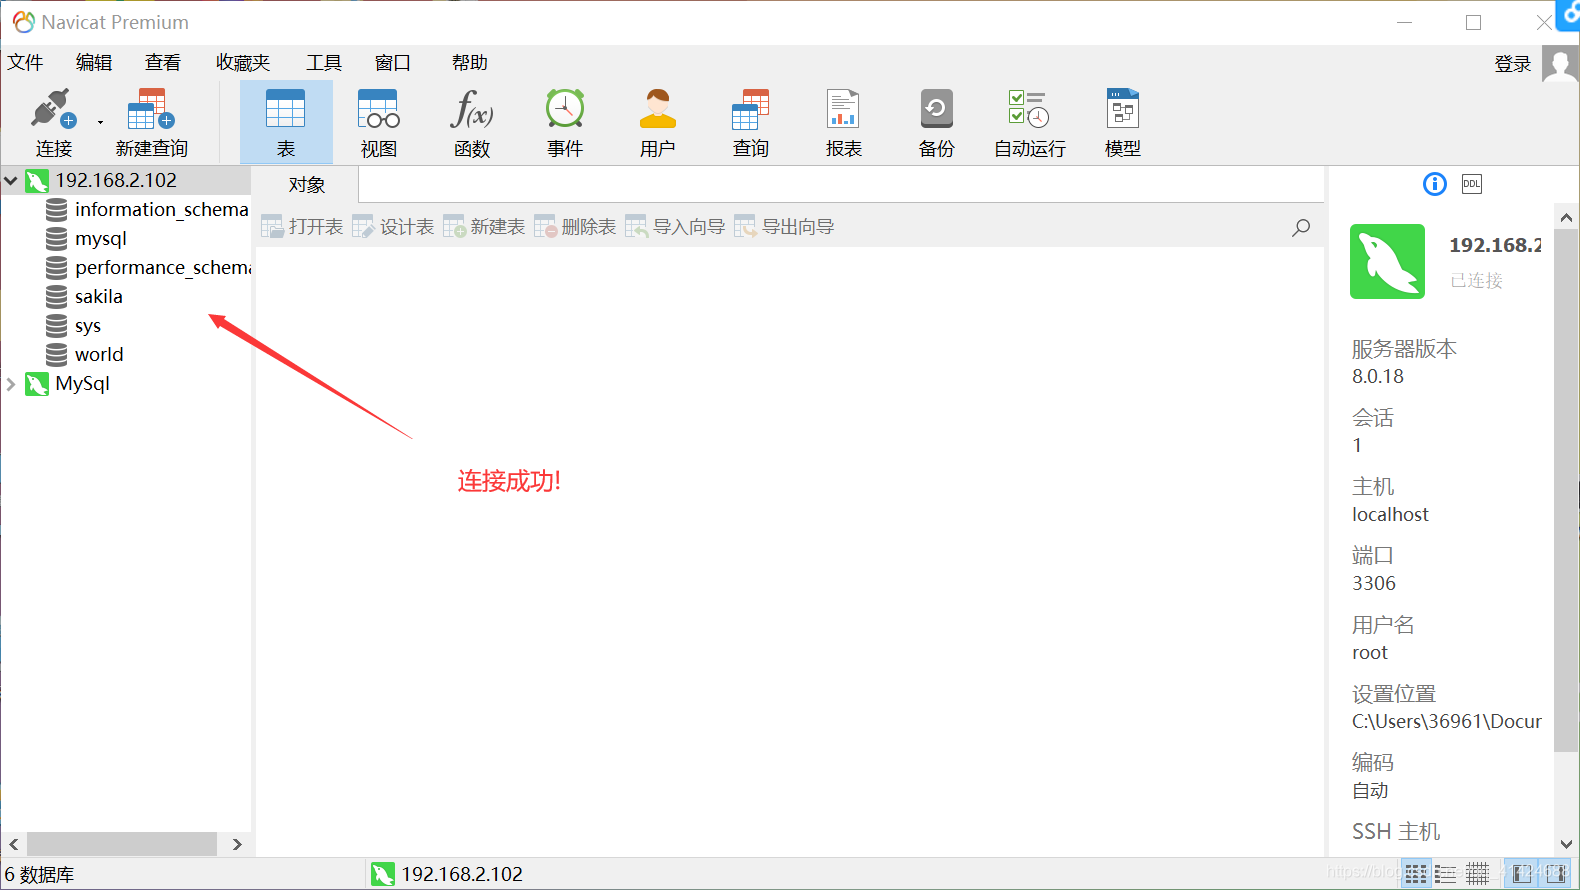Click the 'root' username value
Viewport: 1580px width, 890px height.
coord(1370,653)
